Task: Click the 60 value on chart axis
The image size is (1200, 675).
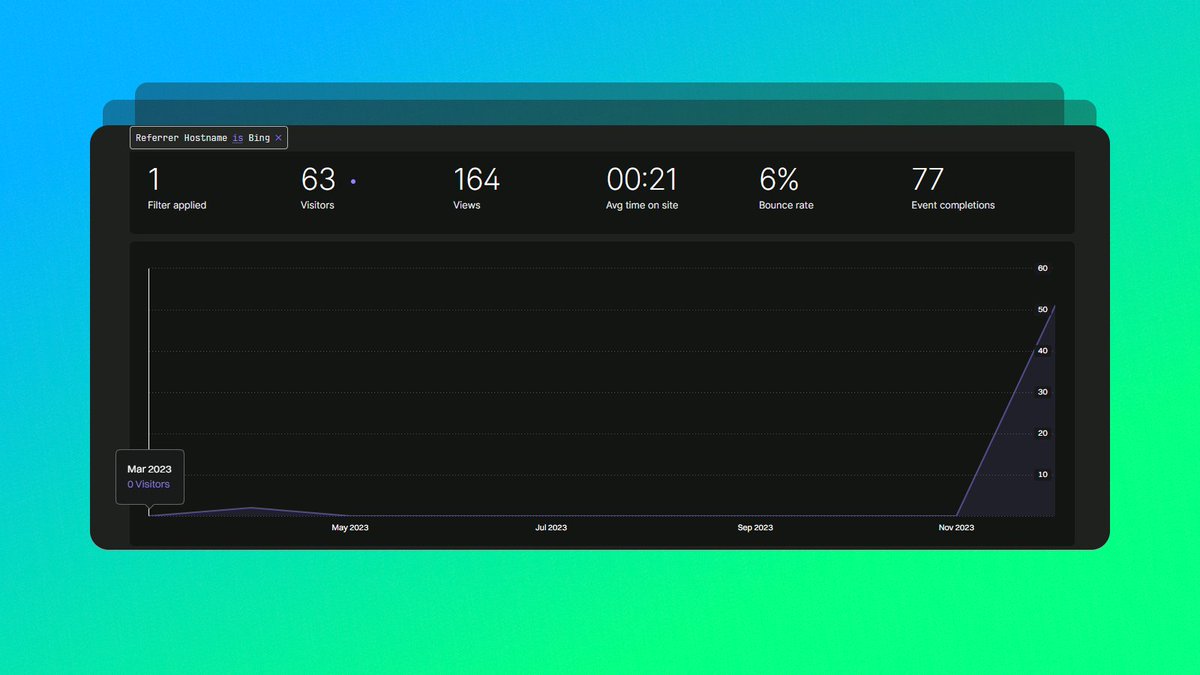Action: tap(1042, 268)
